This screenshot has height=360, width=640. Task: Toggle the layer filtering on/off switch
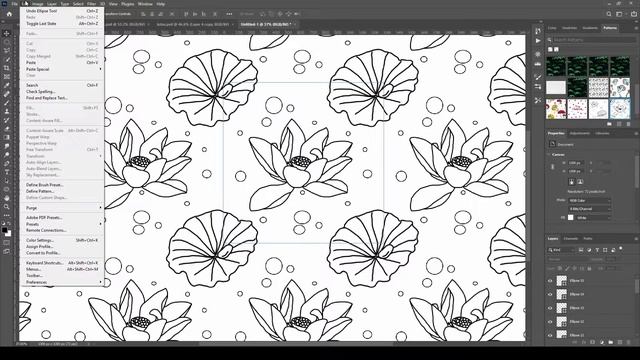(621, 248)
